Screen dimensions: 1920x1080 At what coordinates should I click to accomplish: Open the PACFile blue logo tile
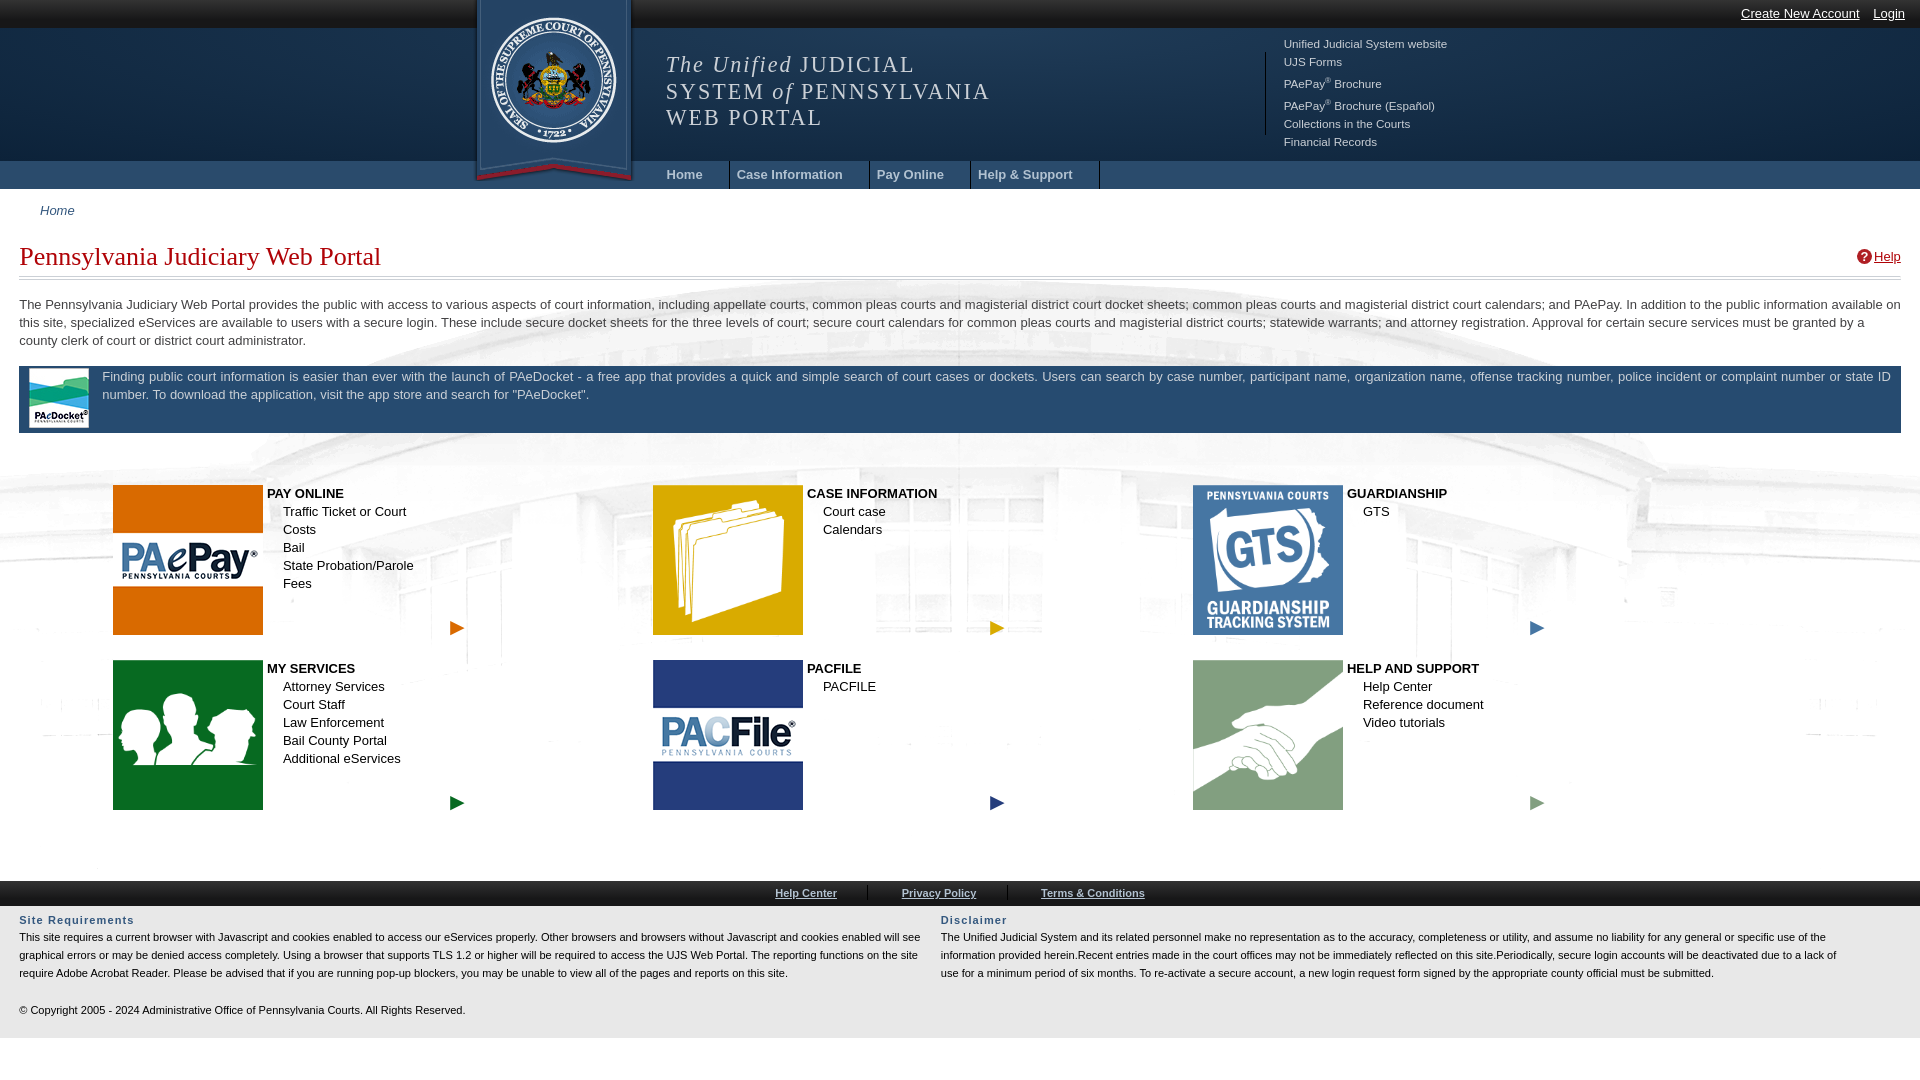(728, 735)
